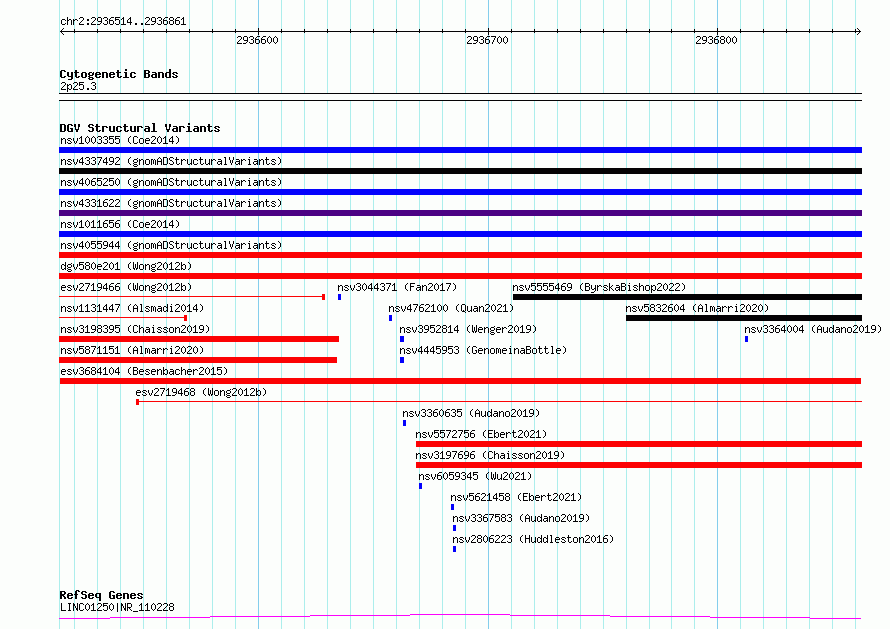Open nsv4762100 (Quan2021) label
This screenshot has width=890, height=629.
451,308
